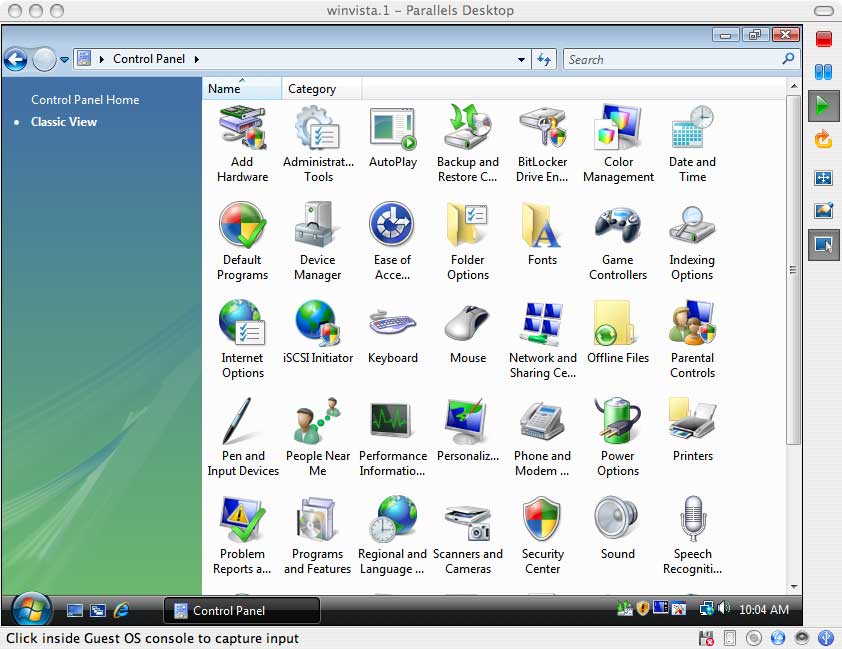842x649 pixels.
Task: Click the taskbar clock 10:04 AM
Action: (764, 609)
